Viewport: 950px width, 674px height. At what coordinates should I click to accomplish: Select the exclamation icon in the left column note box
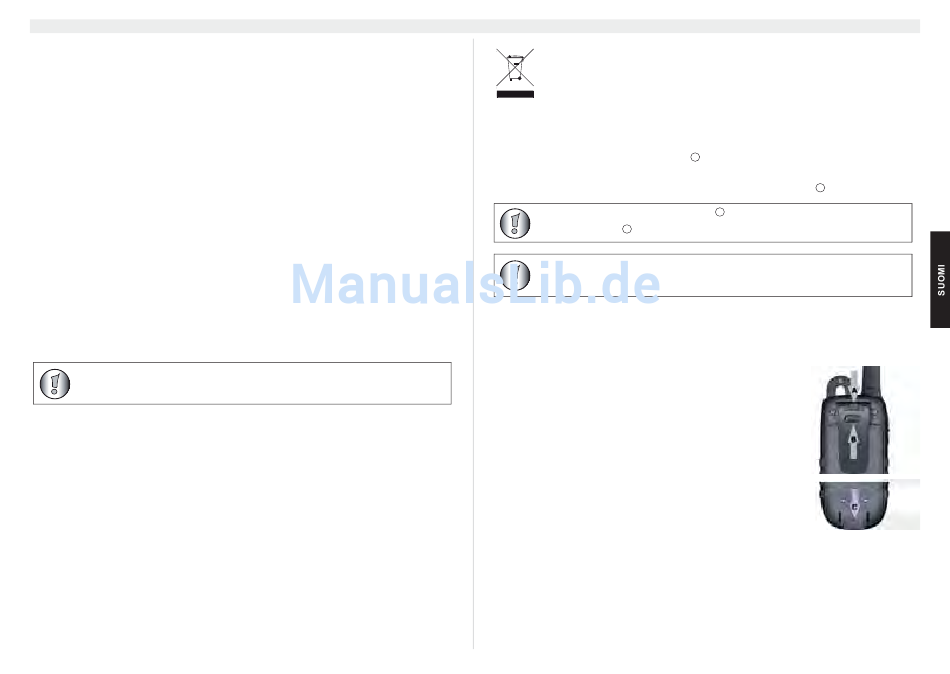55,384
